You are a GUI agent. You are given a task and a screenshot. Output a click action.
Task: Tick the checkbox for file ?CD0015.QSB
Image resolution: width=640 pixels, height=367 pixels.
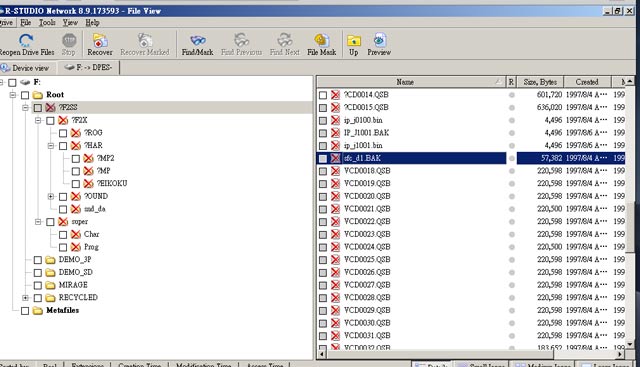tap(323, 108)
